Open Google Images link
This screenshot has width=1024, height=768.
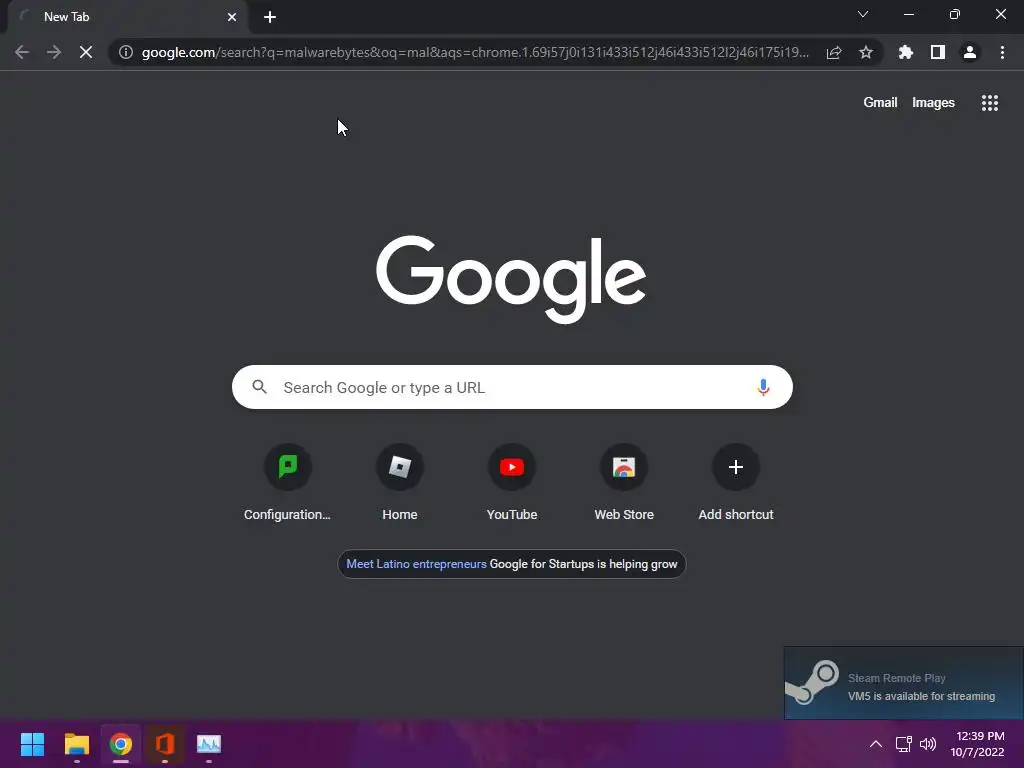933,103
